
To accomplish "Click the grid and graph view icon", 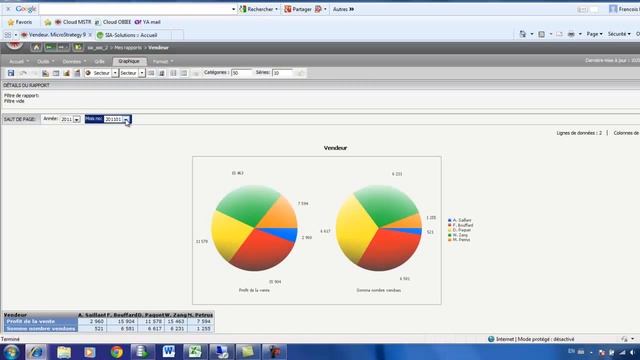I will tap(77, 73).
